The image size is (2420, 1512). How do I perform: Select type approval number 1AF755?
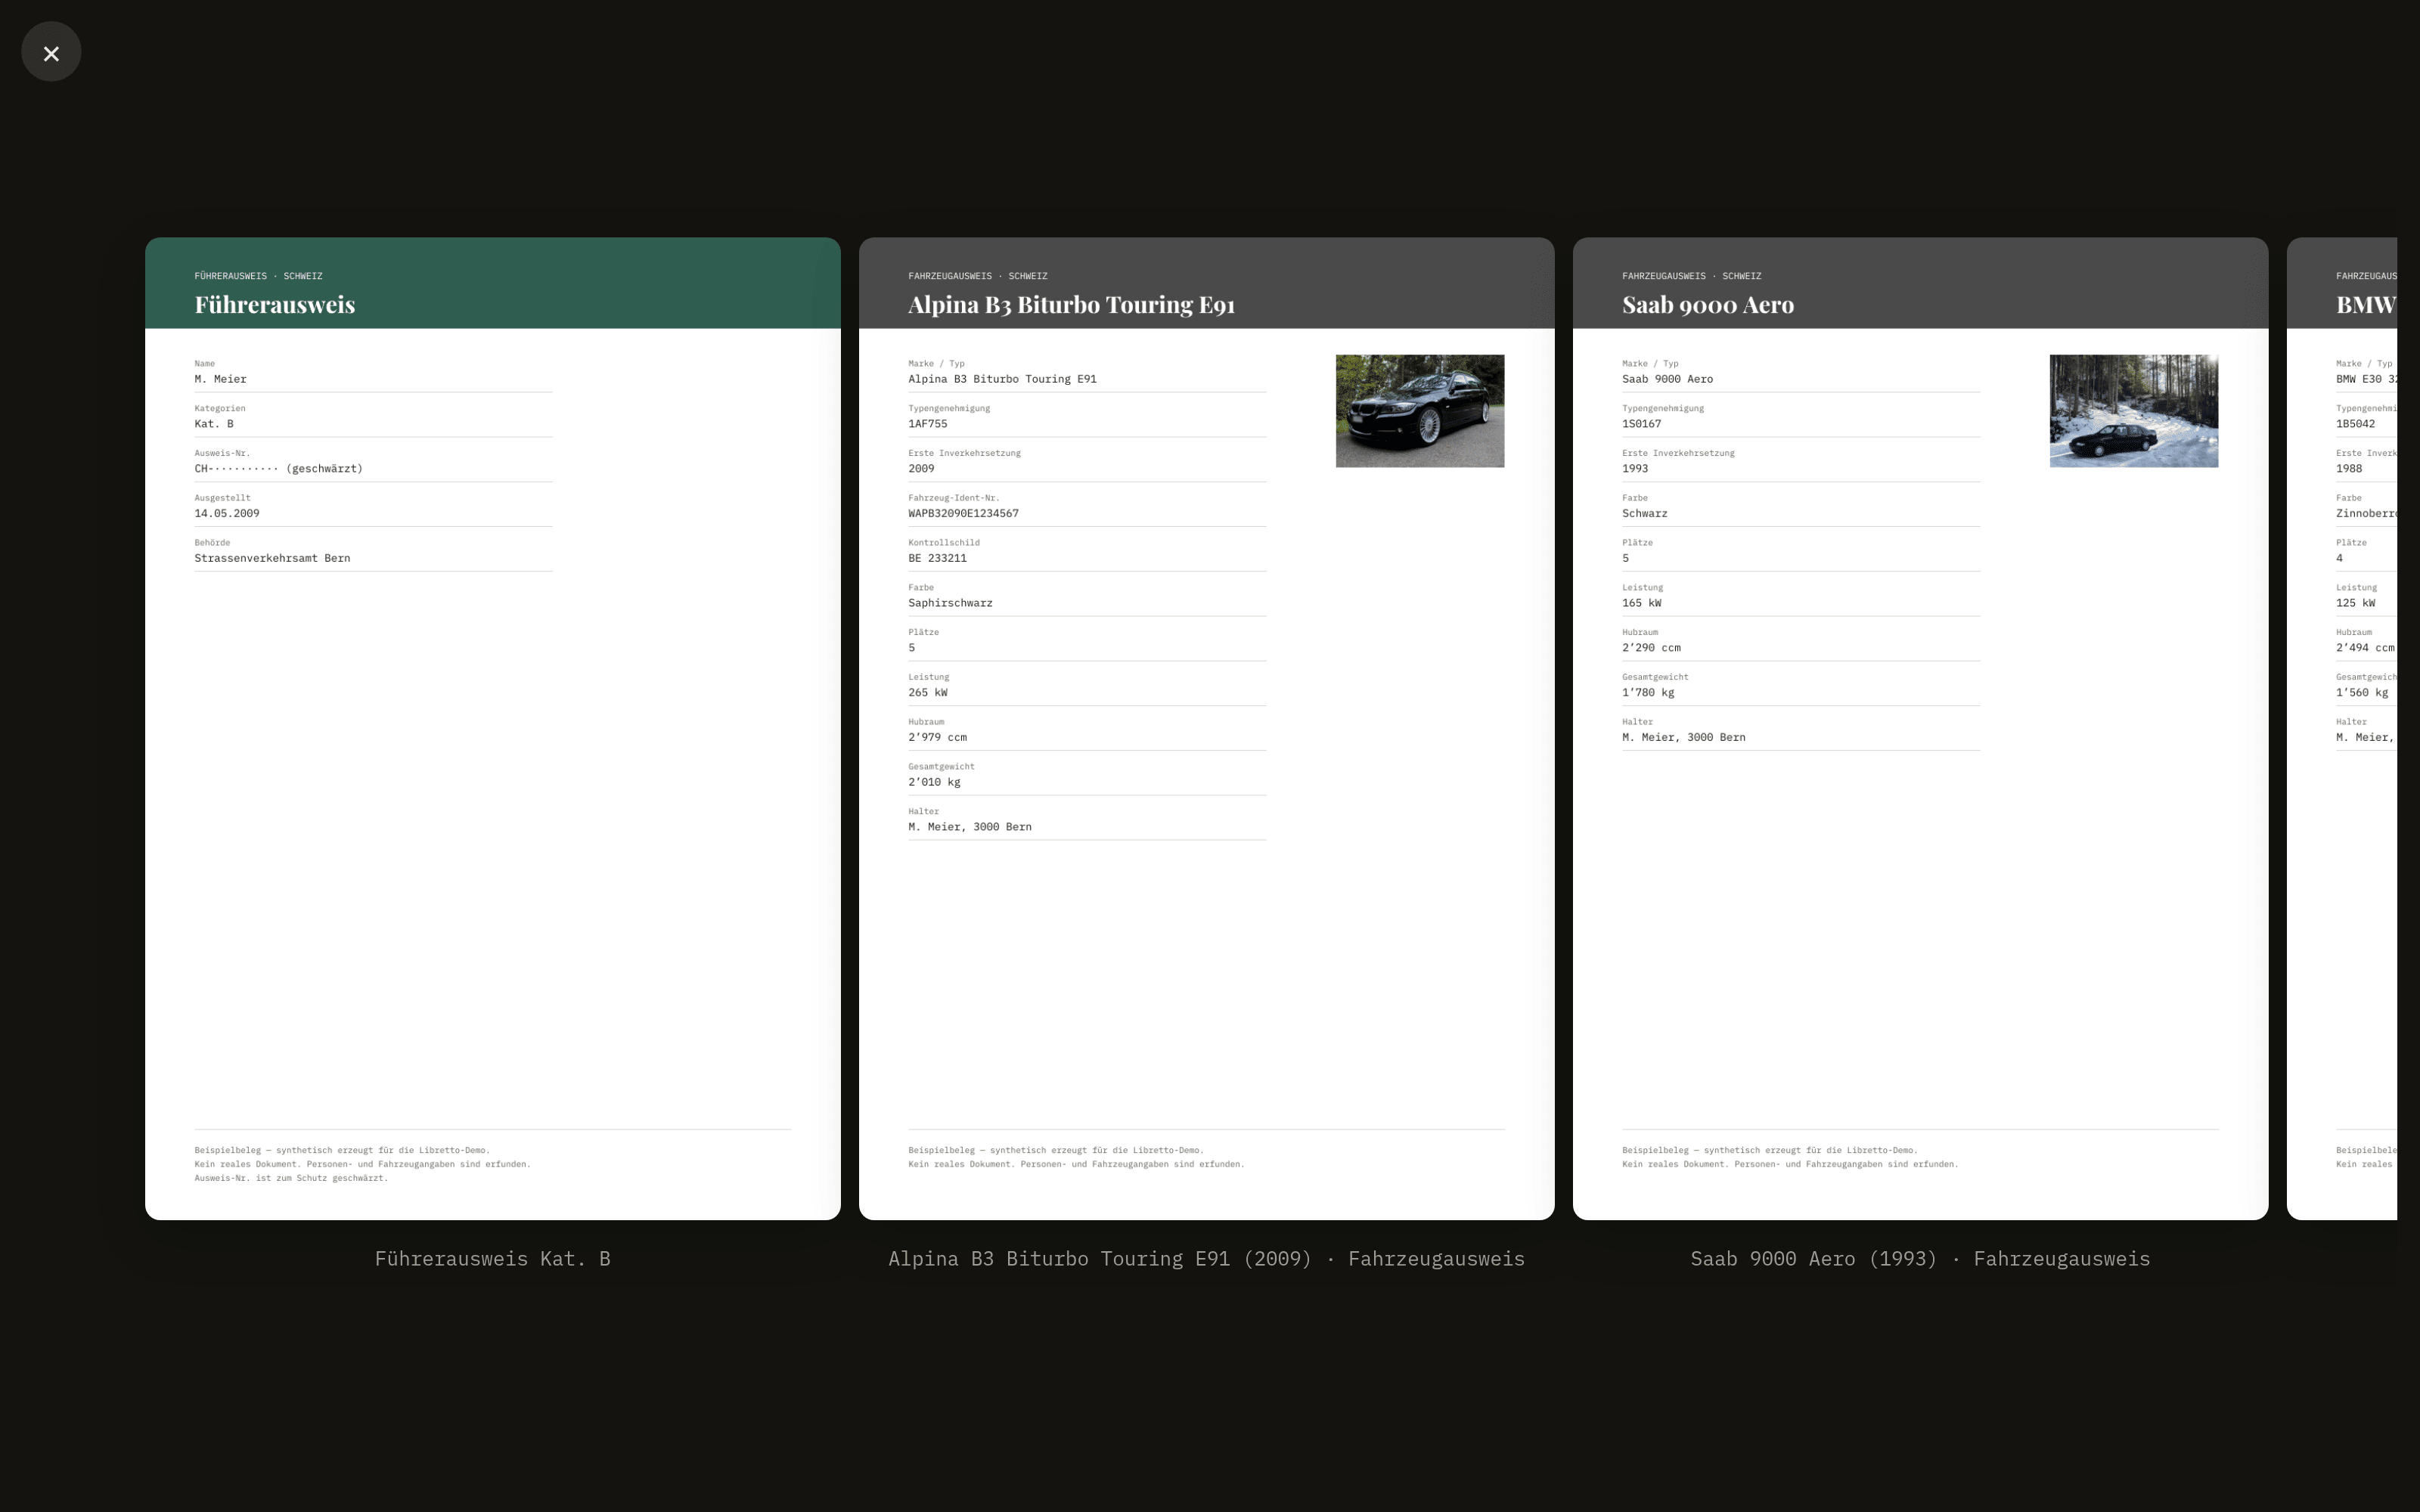[x=928, y=424]
